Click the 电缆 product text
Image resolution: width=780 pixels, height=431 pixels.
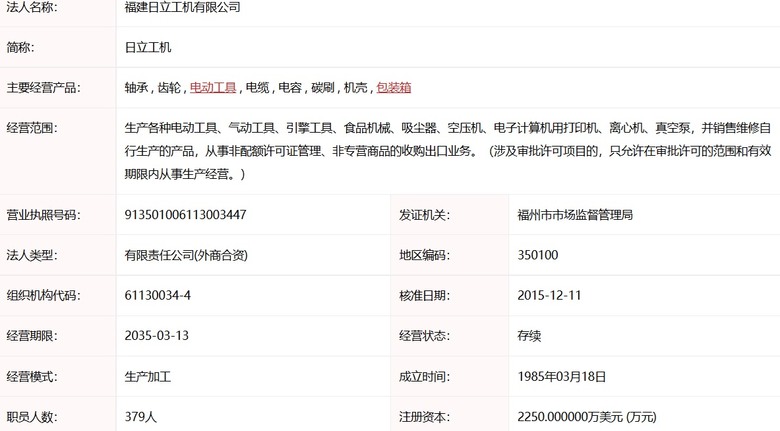point(258,88)
